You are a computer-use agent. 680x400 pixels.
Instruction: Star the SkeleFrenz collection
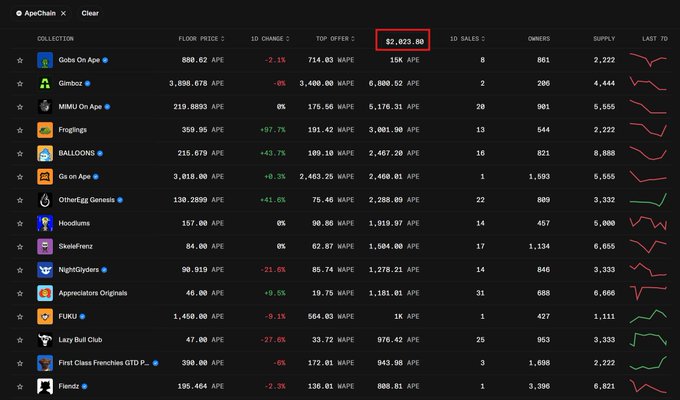(x=20, y=247)
